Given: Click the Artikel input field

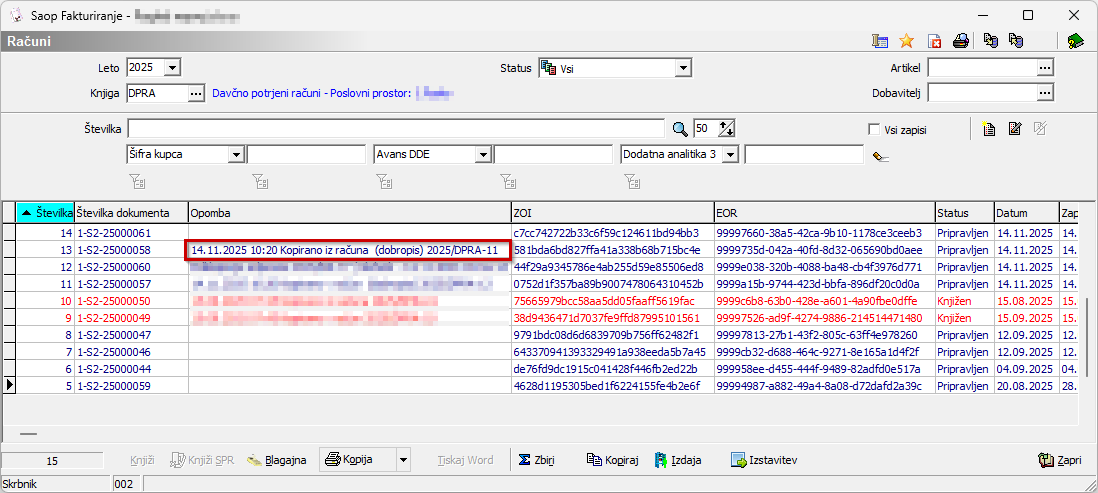Looking at the screenshot, I should (982, 68).
